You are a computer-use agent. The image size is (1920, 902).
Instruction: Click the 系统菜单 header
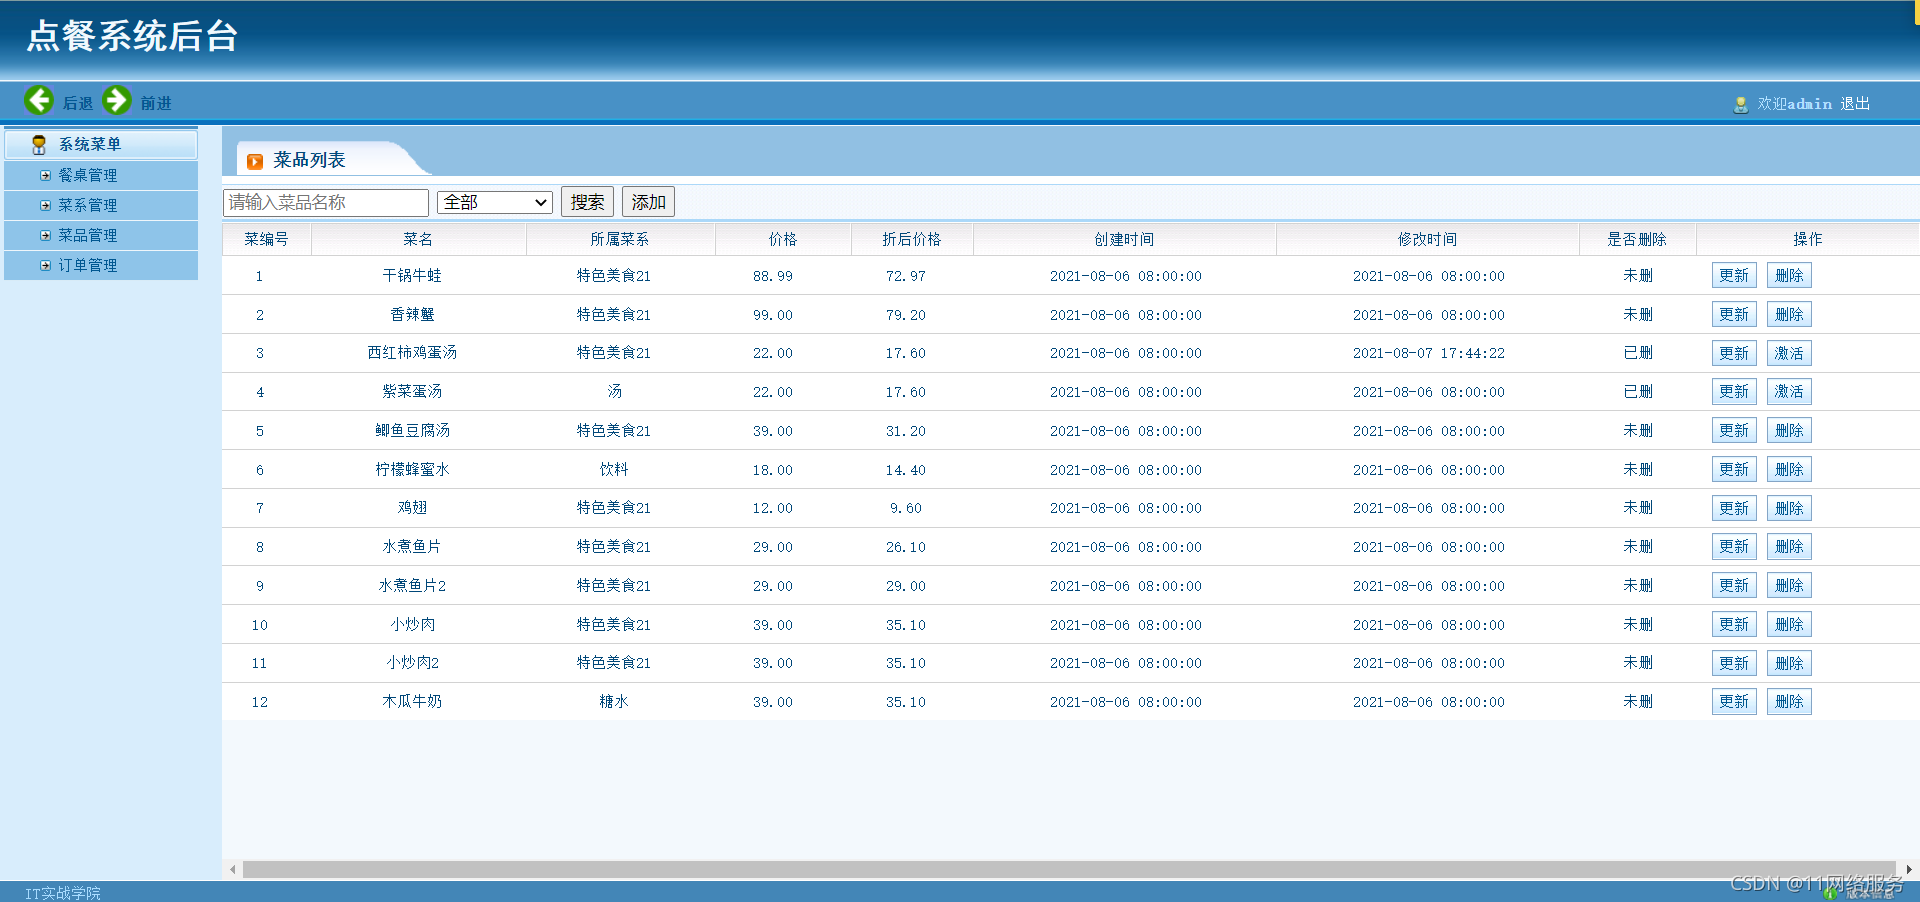point(101,144)
